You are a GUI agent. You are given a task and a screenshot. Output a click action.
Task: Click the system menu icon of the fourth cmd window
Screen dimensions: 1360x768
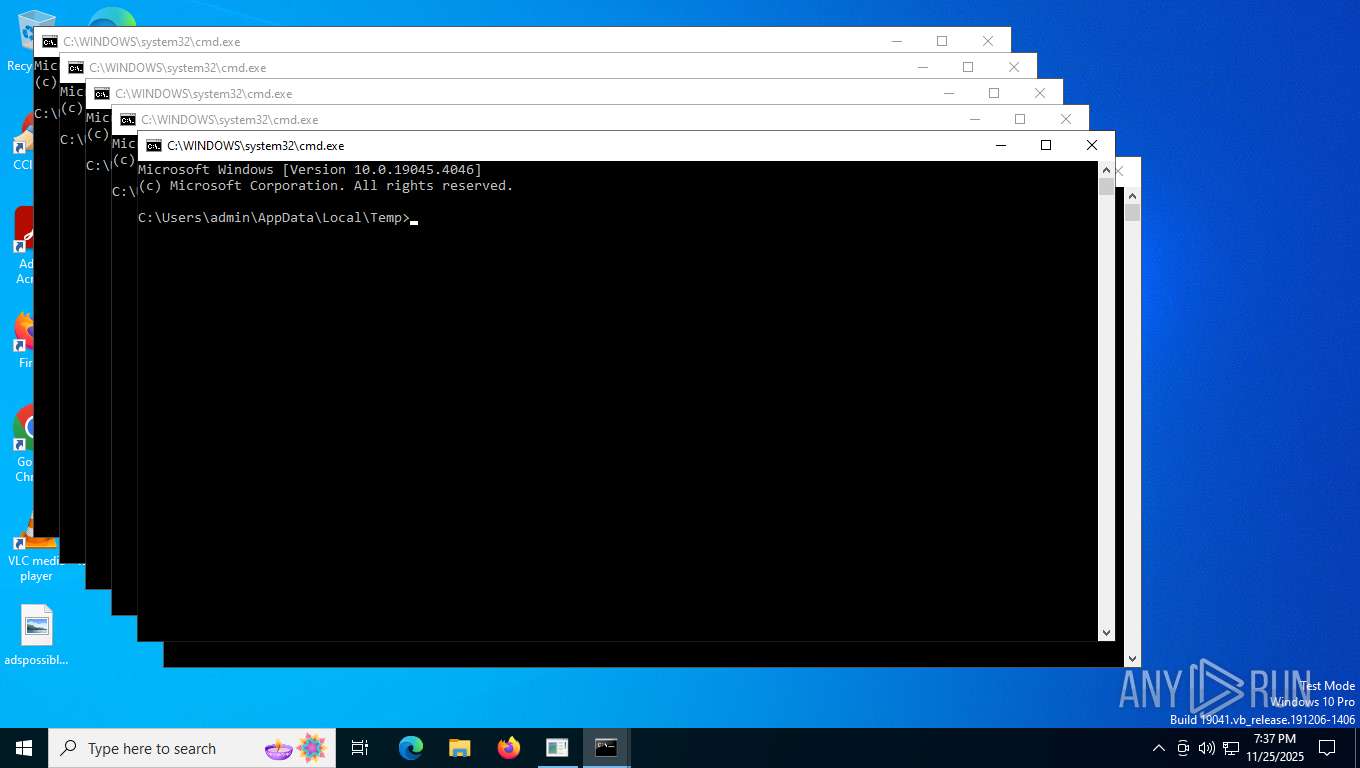(x=75, y=67)
